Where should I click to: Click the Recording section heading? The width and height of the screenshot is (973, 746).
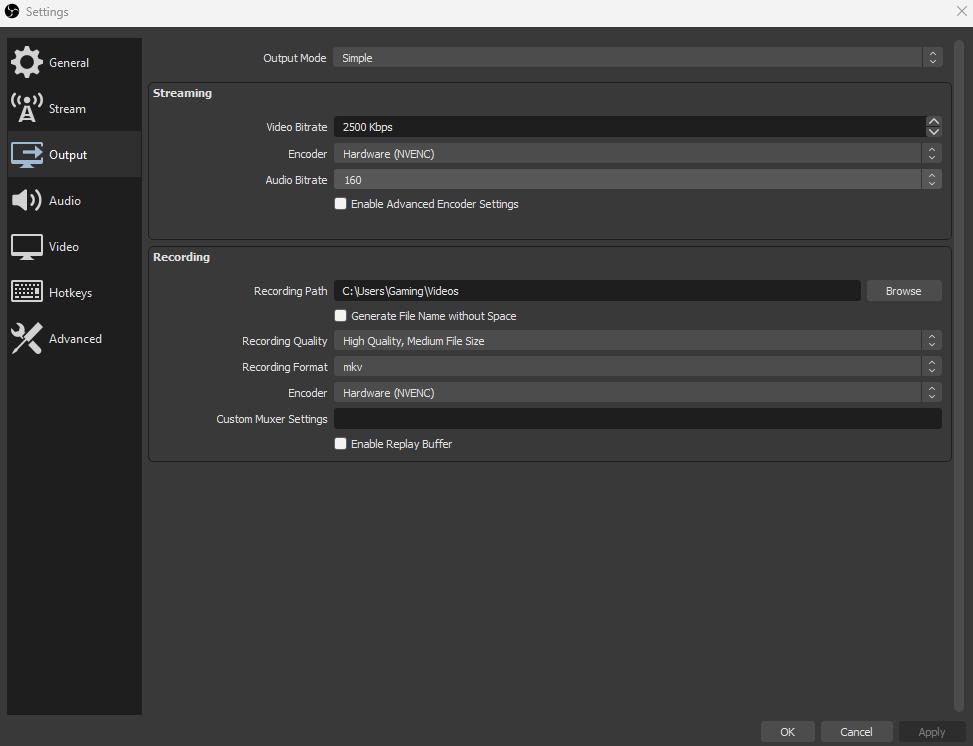pyautogui.click(x=181, y=257)
